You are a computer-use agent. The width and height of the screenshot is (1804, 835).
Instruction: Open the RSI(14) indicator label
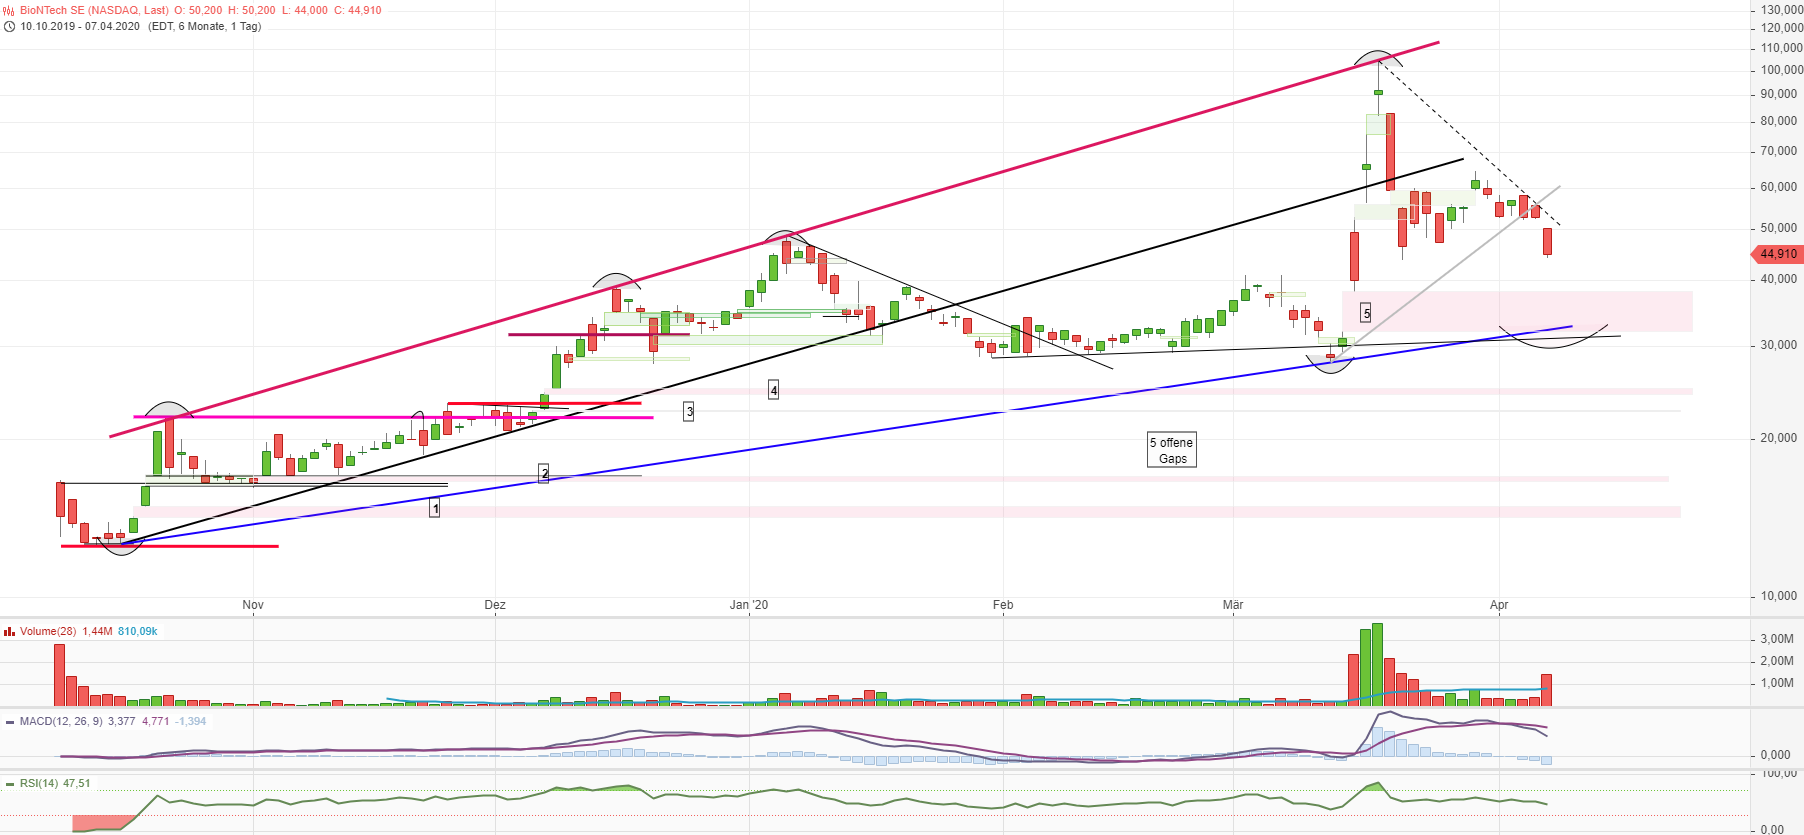[x=39, y=784]
